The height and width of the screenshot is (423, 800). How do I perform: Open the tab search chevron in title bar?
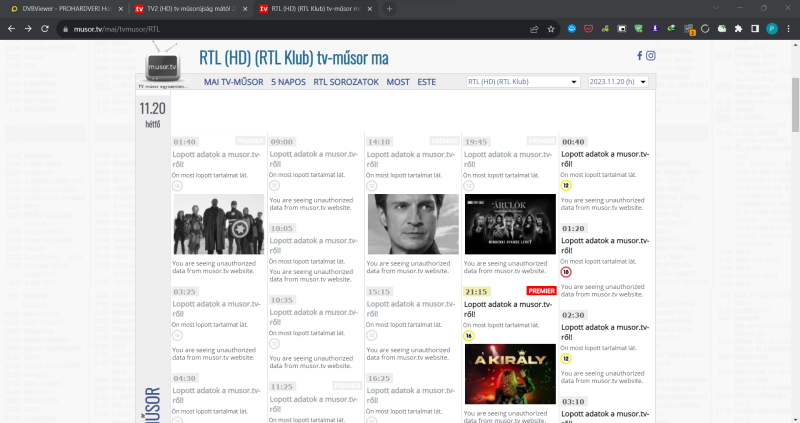click(716, 8)
